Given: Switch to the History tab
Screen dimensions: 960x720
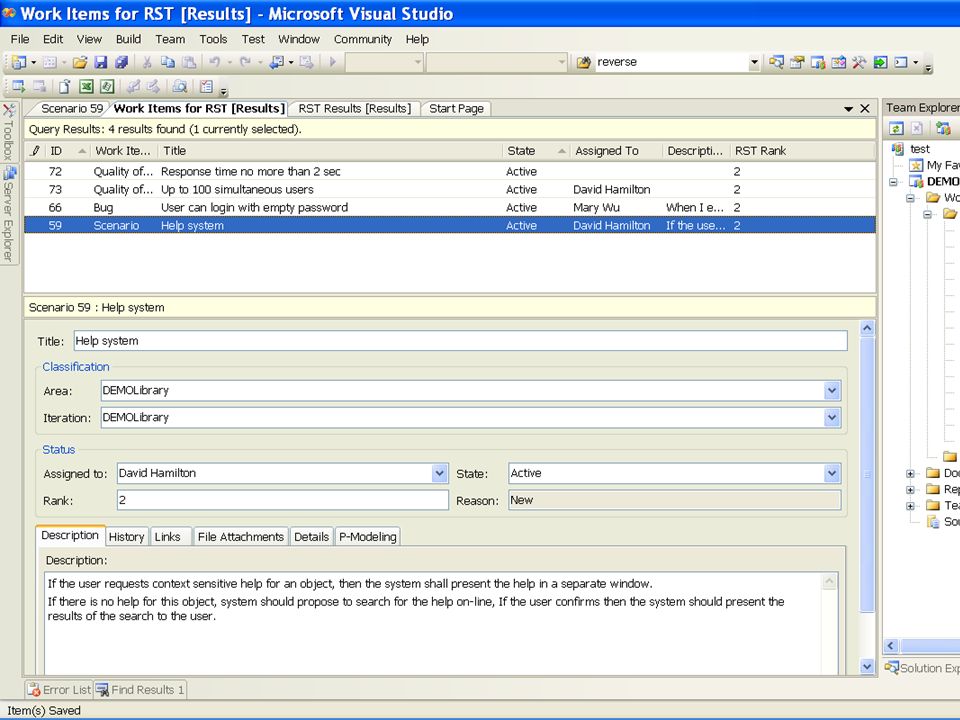Looking at the screenshot, I should click(x=126, y=537).
